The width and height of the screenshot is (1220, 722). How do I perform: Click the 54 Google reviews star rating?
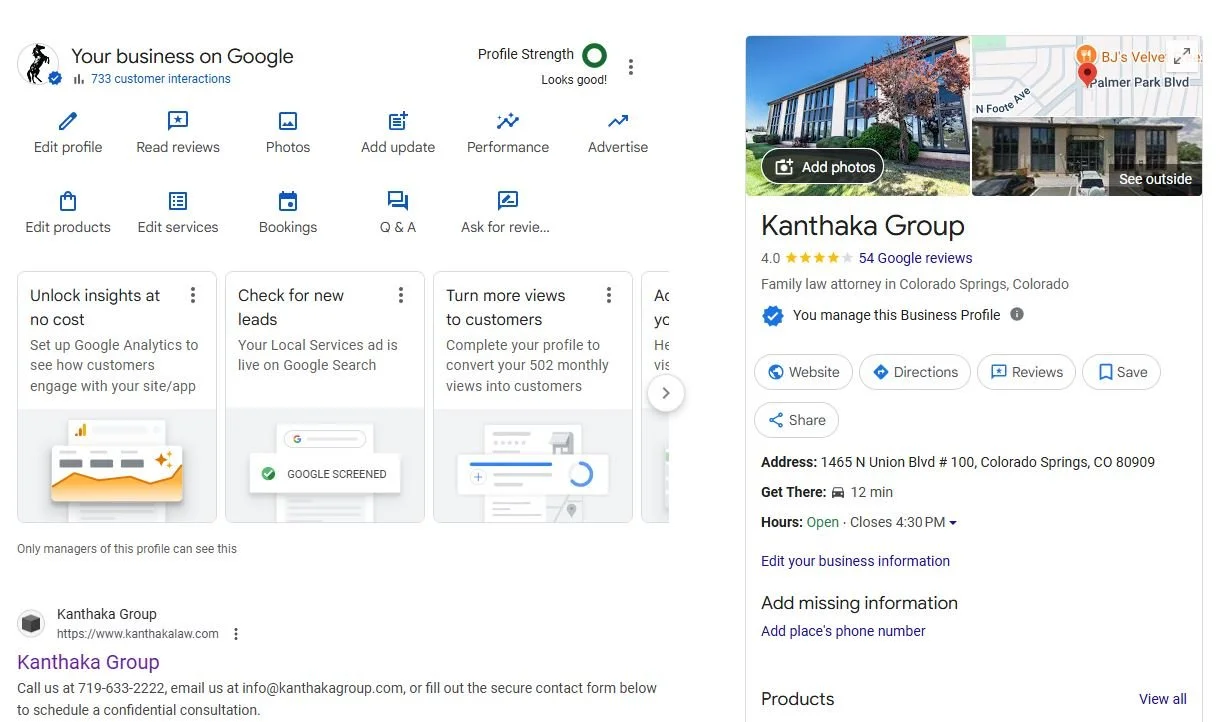pos(820,258)
